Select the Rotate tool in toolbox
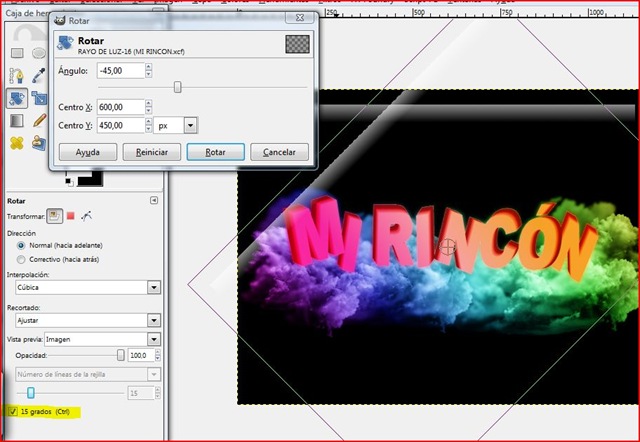Image resolution: width=640 pixels, height=442 pixels. 17,98
